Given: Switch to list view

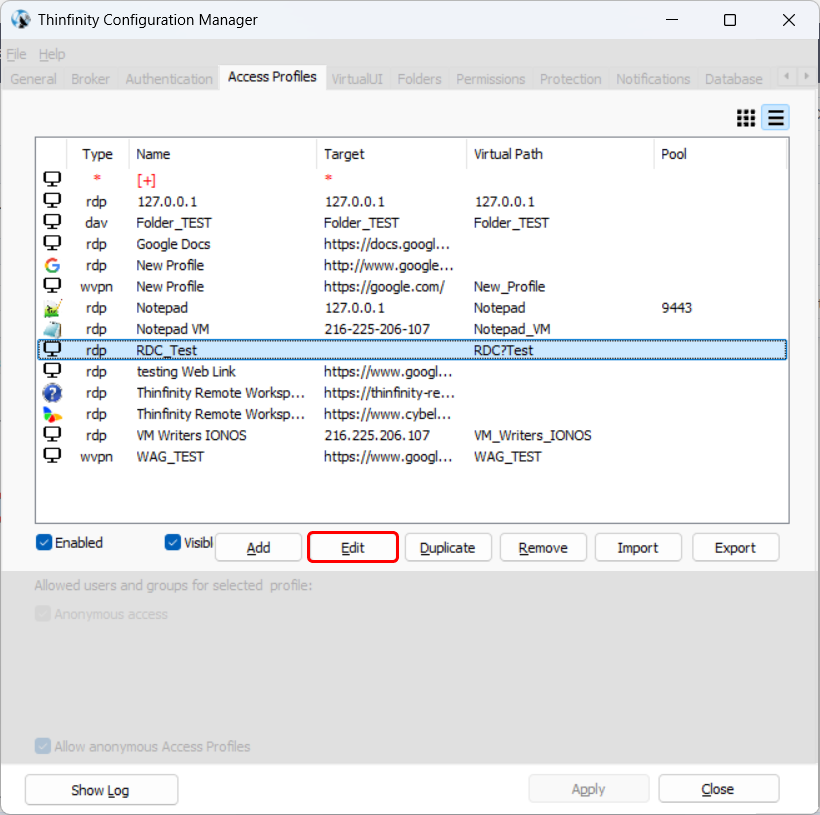Looking at the screenshot, I should [775, 118].
